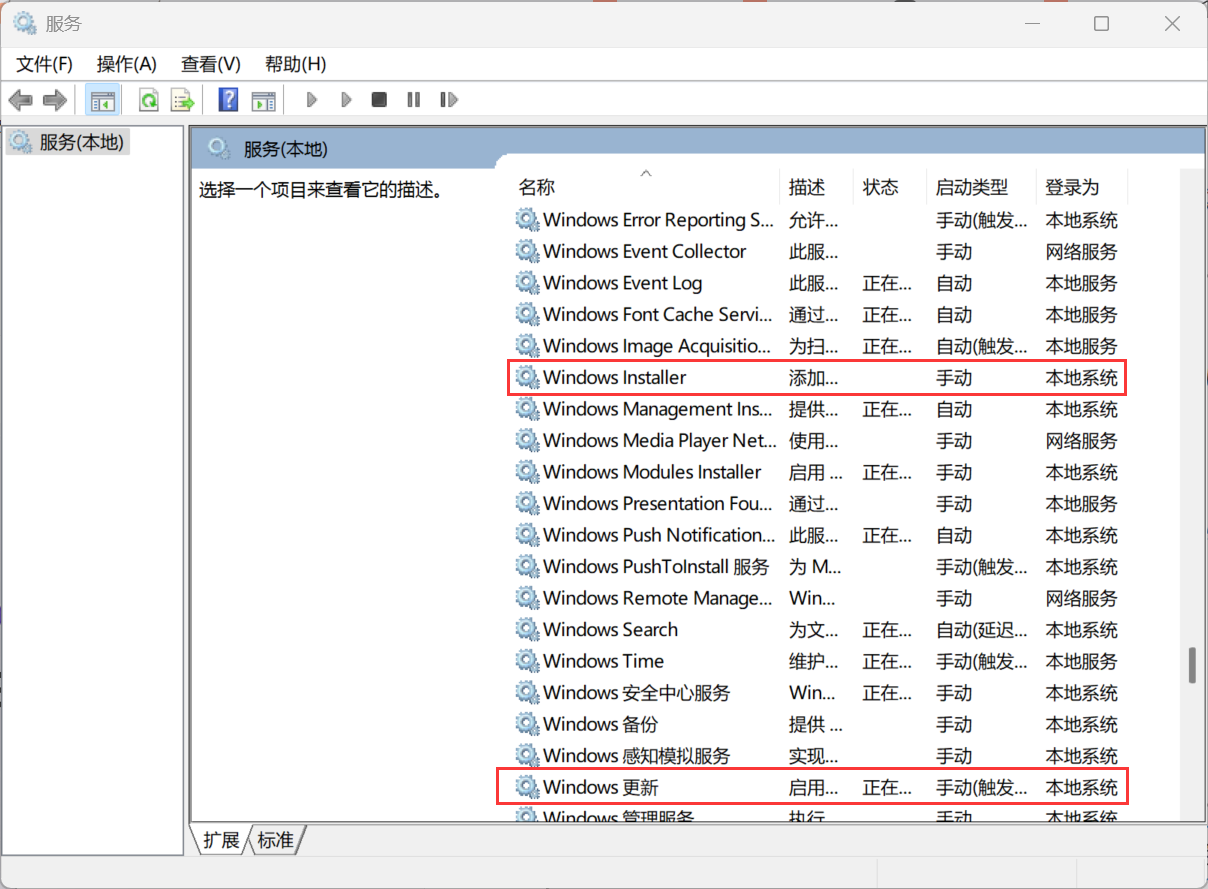Image resolution: width=1208 pixels, height=889 pixels.
Task: Click 自动(延迟 startup type of Windows Search
Action: click(981, 630)
